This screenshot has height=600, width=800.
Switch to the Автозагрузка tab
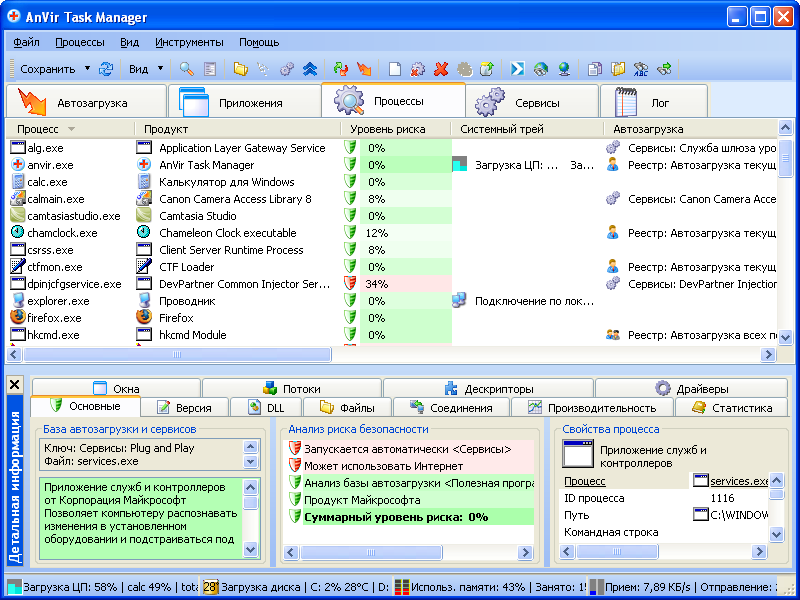point(86,102)
